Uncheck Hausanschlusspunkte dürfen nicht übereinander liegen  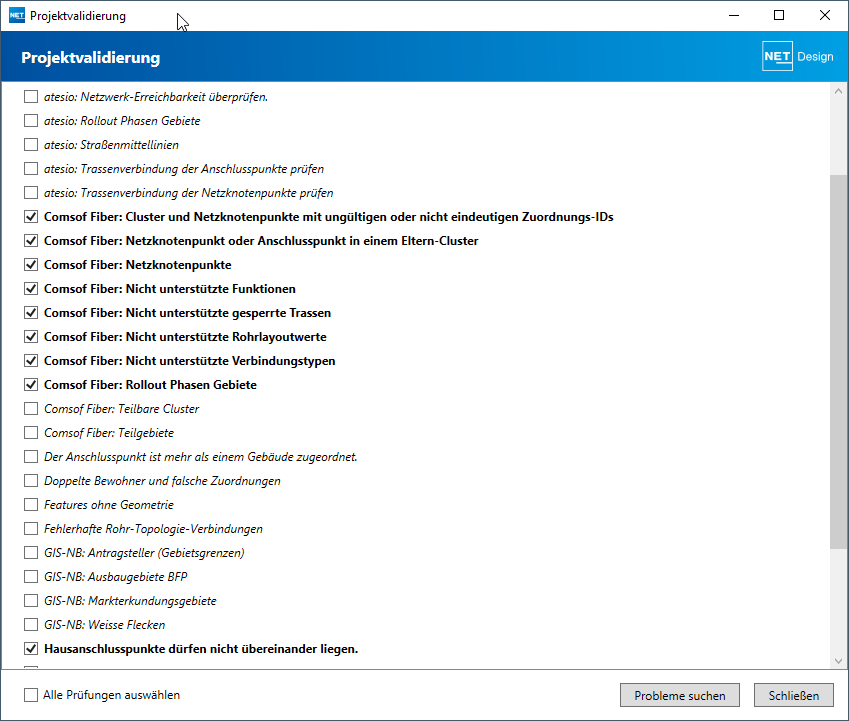(x=31, y=648)
